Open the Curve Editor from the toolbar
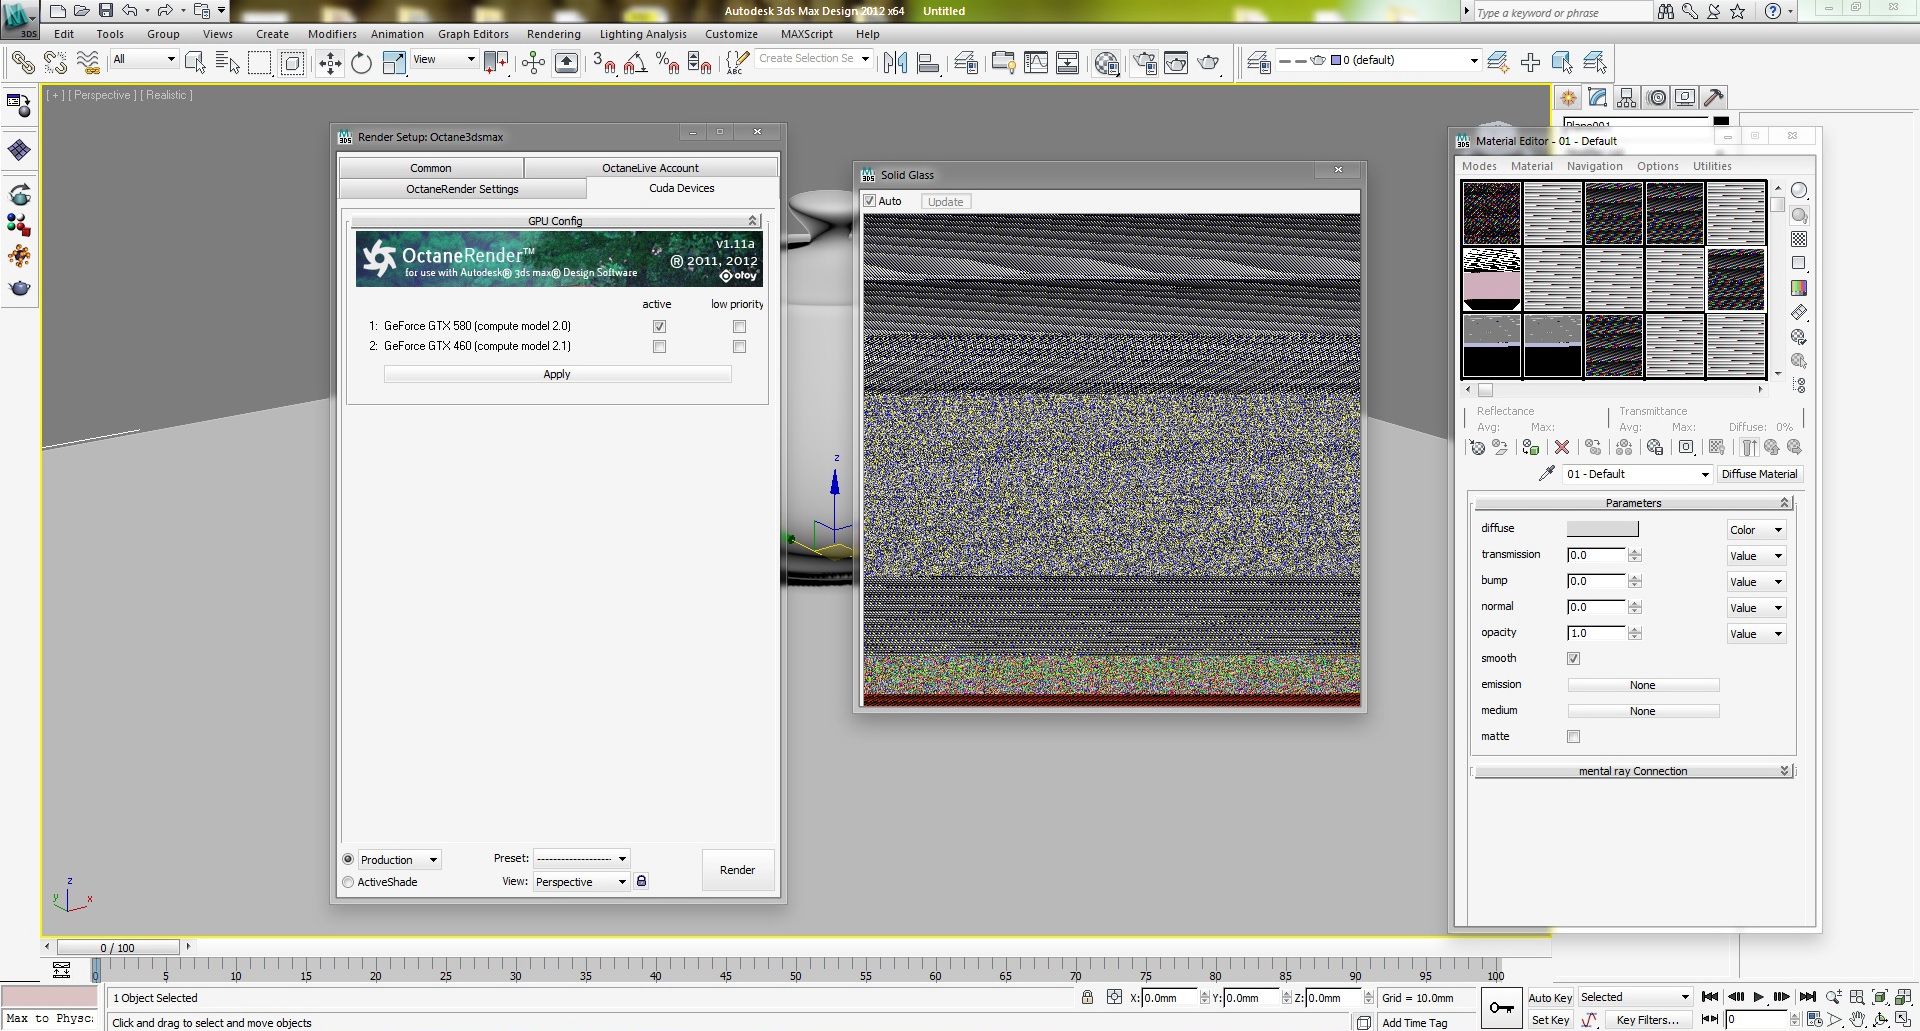This screenshot has width=1920, height=1031. coord(1036,63)
